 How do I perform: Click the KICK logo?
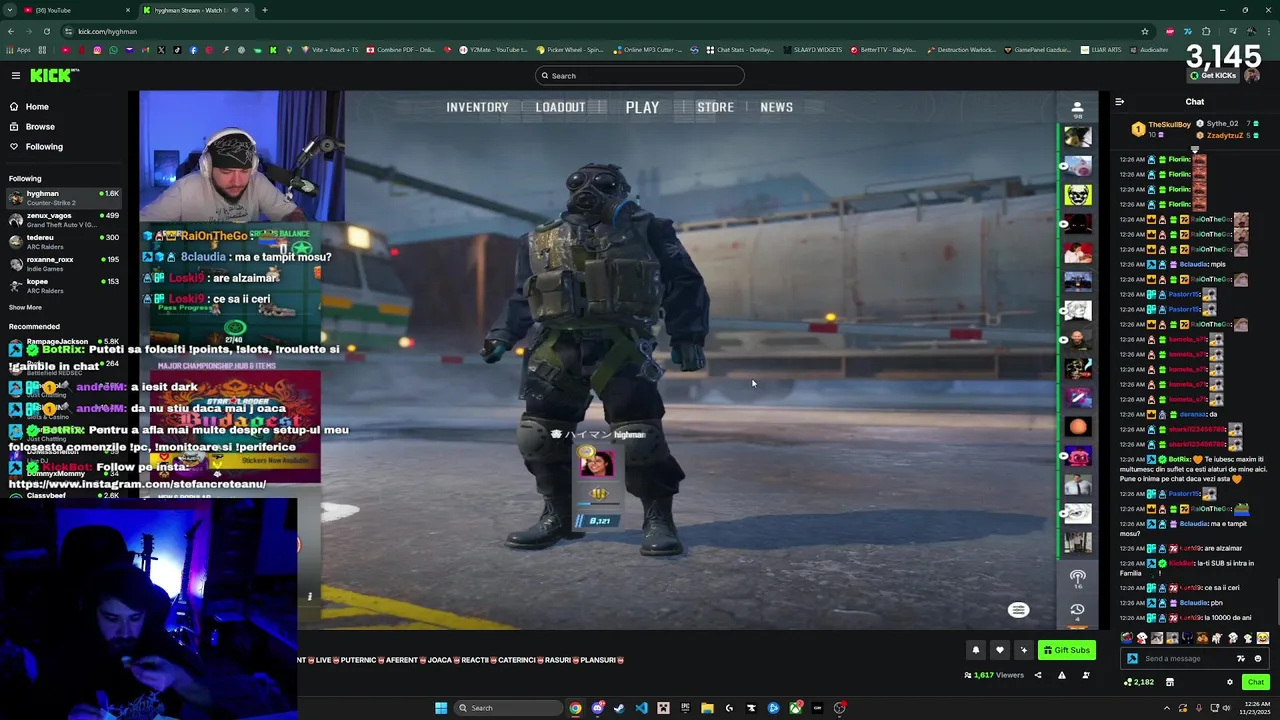[53, 75]
